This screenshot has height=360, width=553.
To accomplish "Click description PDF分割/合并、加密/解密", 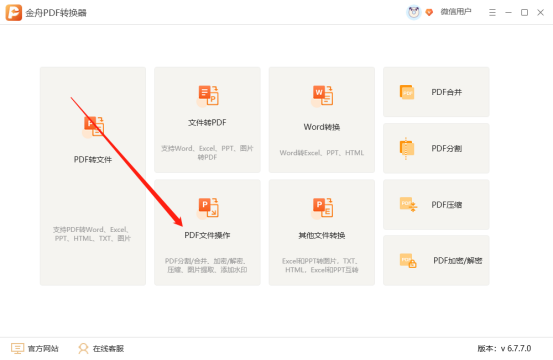I will pyautogui.click(x=207, y=265).
